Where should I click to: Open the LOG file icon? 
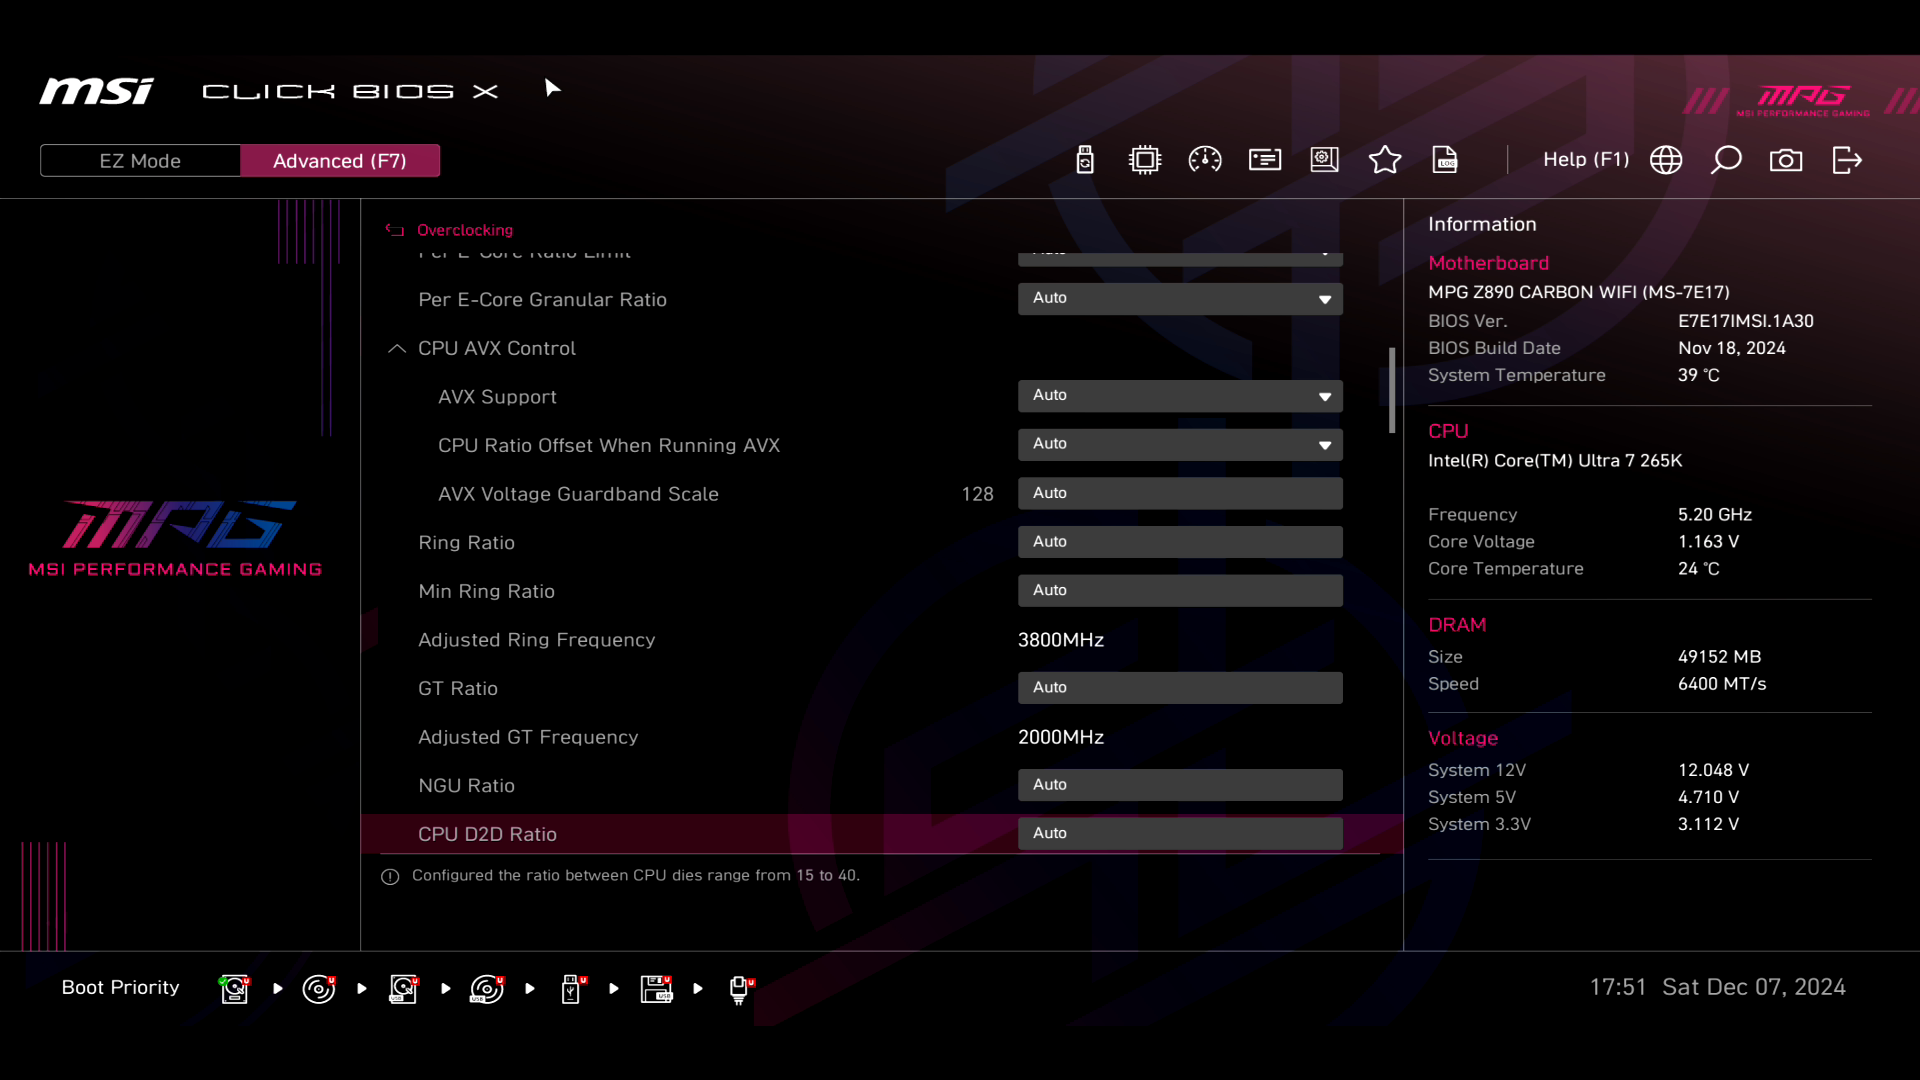1444,160
